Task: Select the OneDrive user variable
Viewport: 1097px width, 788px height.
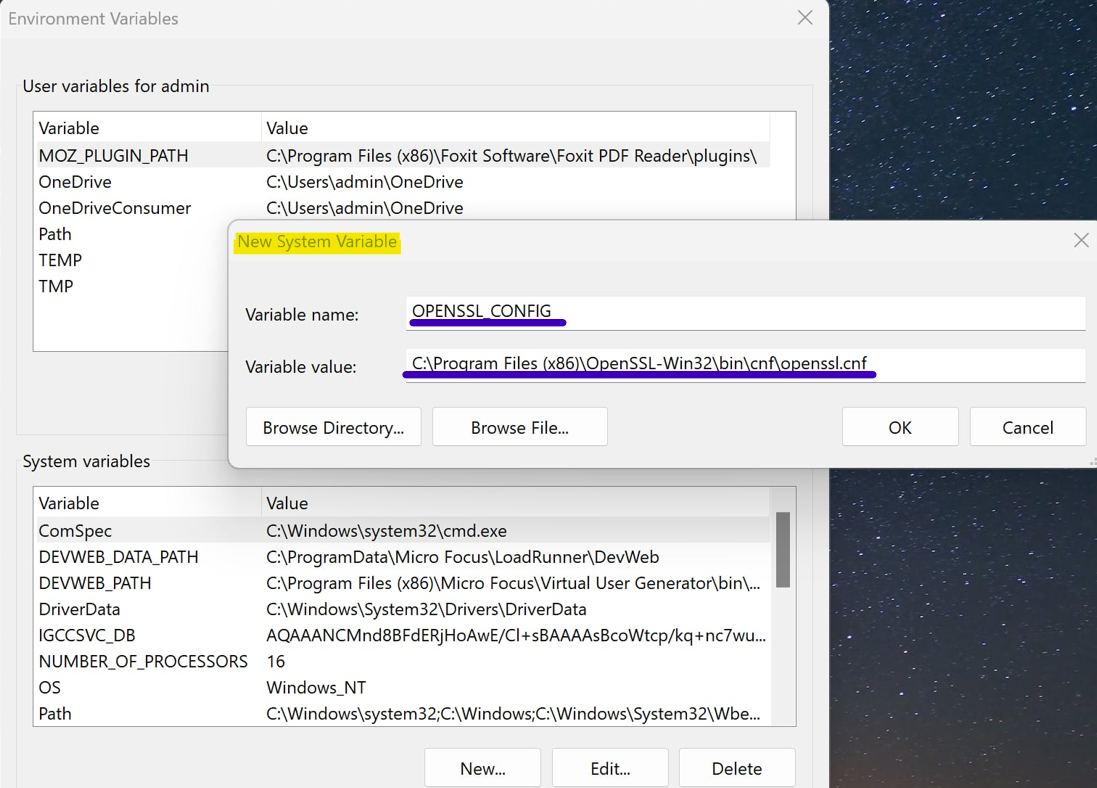Action: pos(150,181)
